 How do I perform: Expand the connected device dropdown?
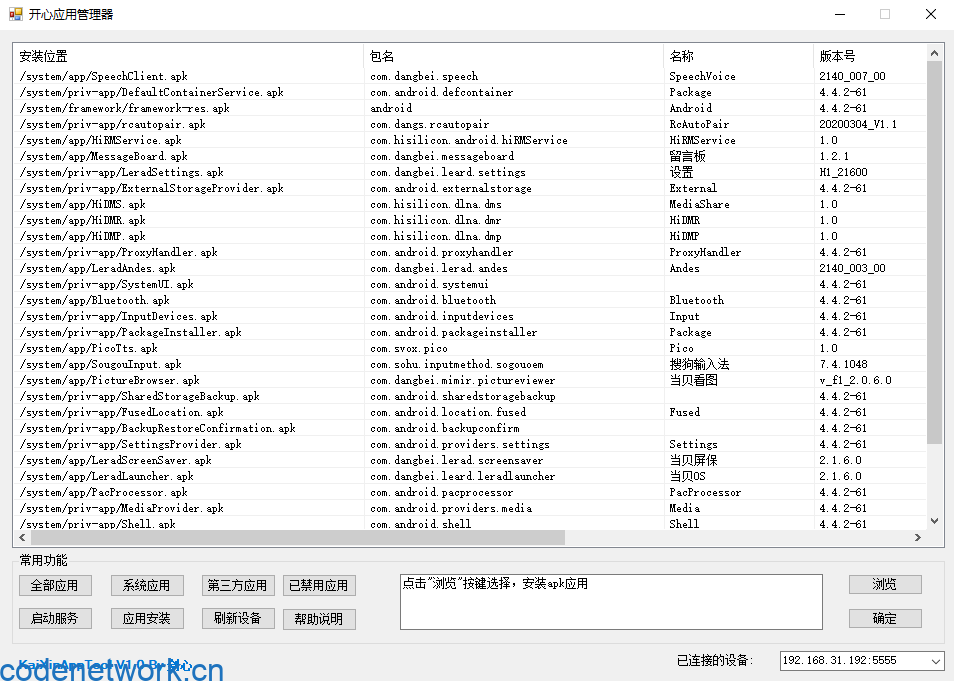(x=935, y=661)
